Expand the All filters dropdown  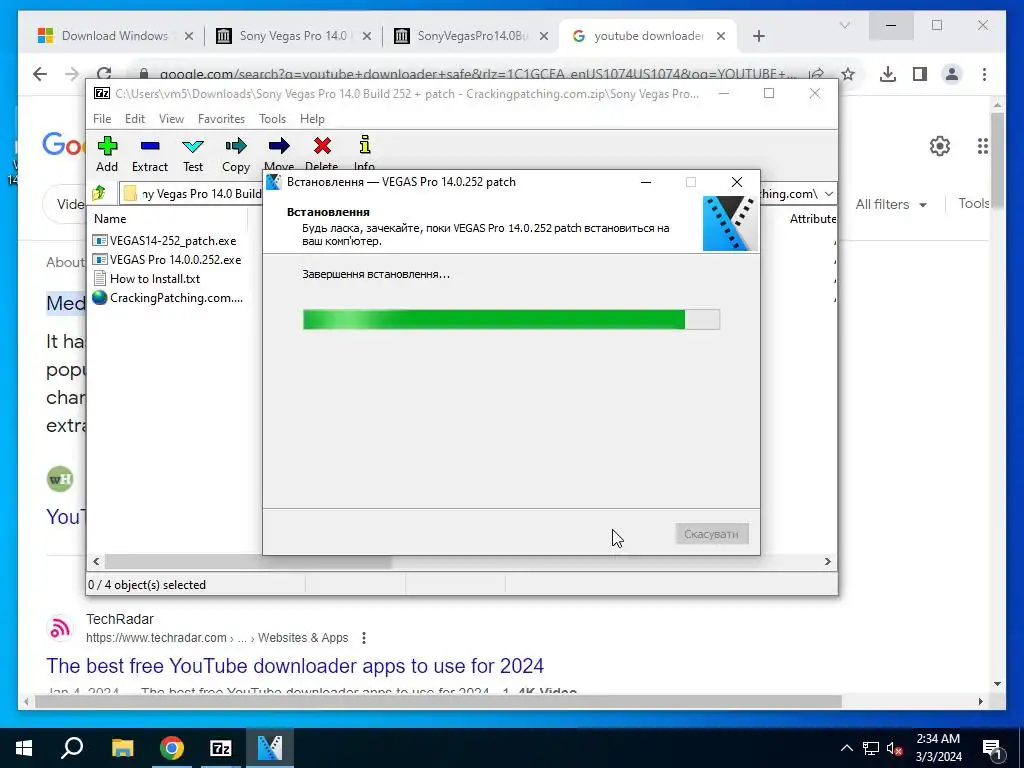click(x=891, y=204)
